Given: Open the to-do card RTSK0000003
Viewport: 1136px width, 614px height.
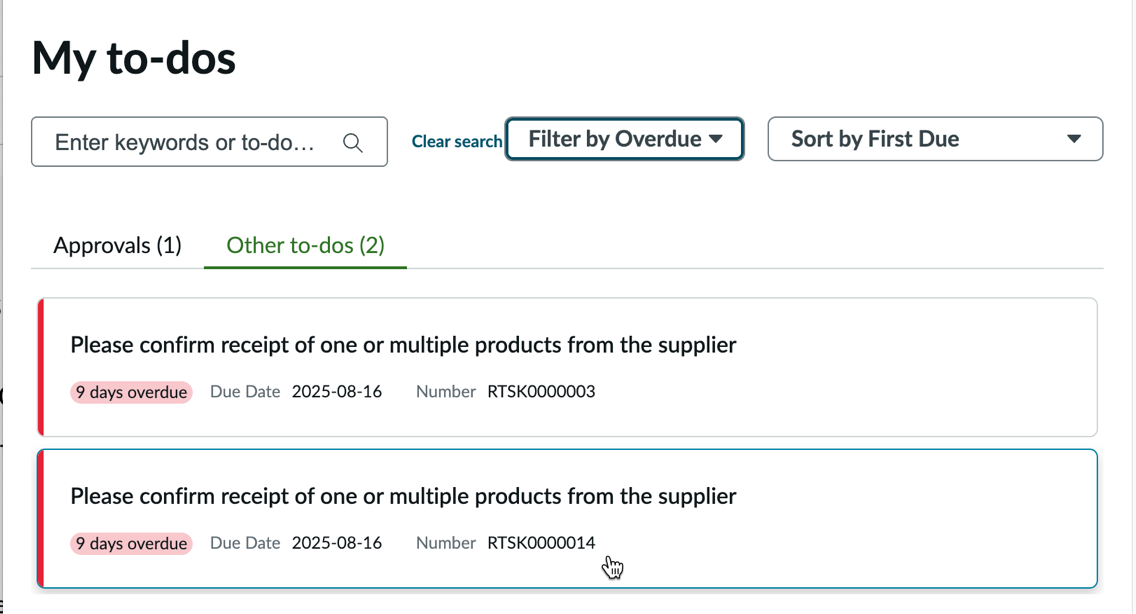Looking at the screenshot, I should click(567, 367).
